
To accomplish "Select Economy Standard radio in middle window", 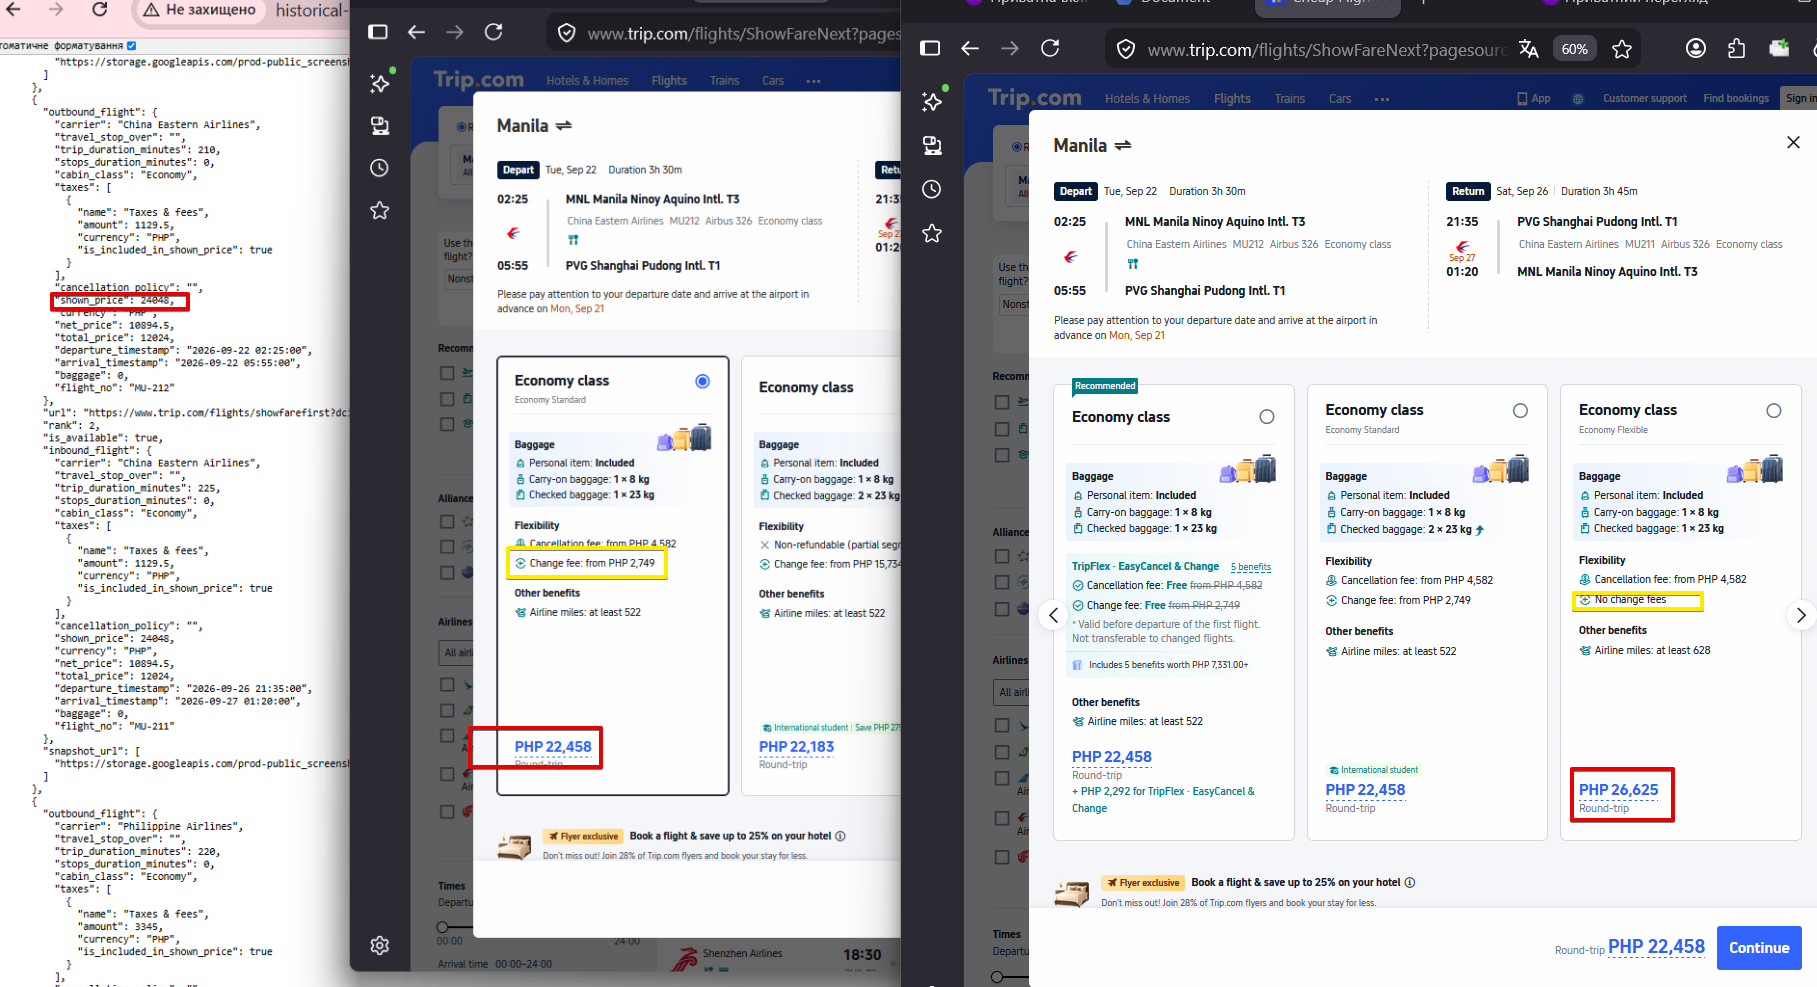I will tap(703, 381).
